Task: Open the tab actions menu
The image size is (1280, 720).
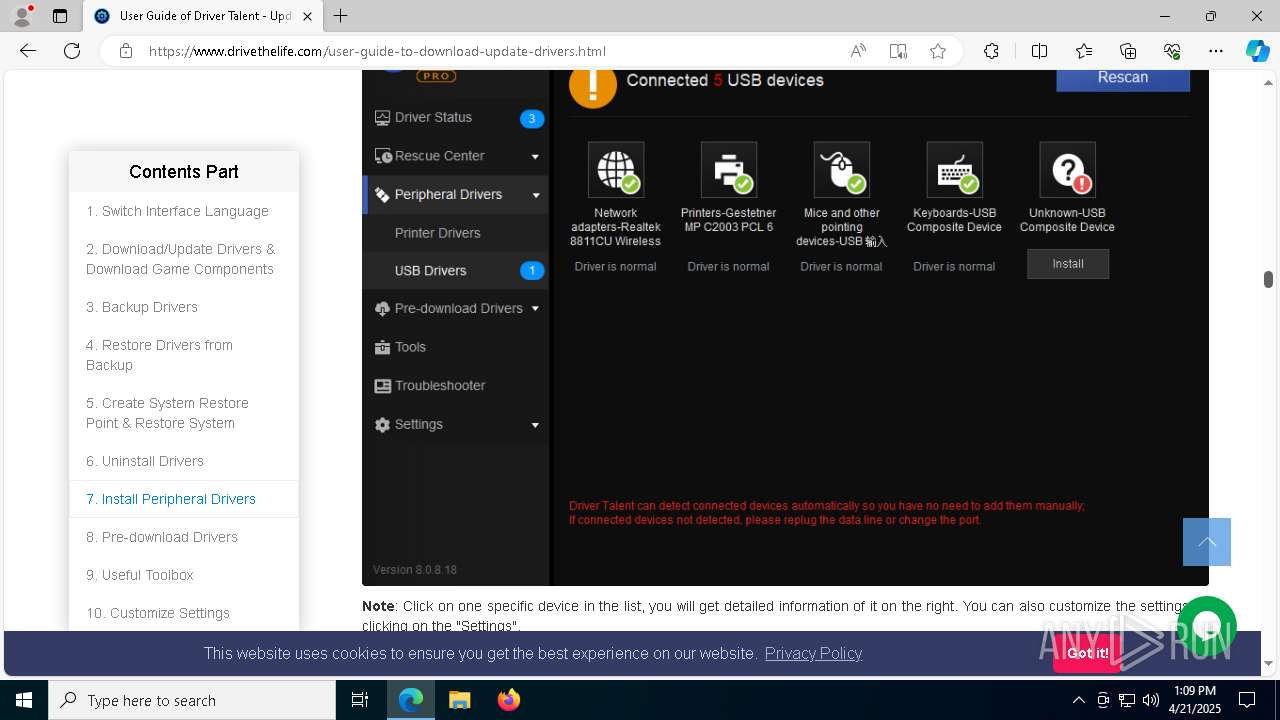Action: [x=59, y=16]
